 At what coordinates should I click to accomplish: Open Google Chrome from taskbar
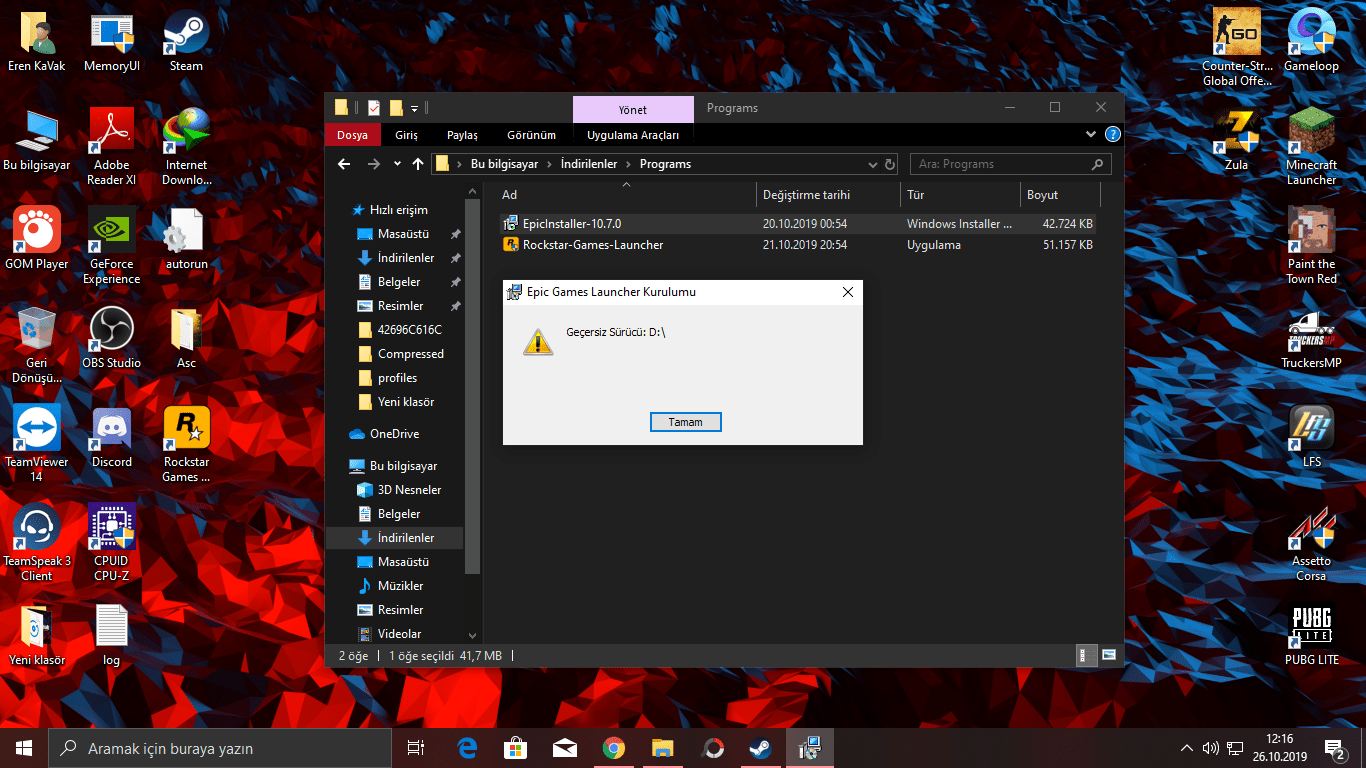pyautogui.click(x=614, y=748)
